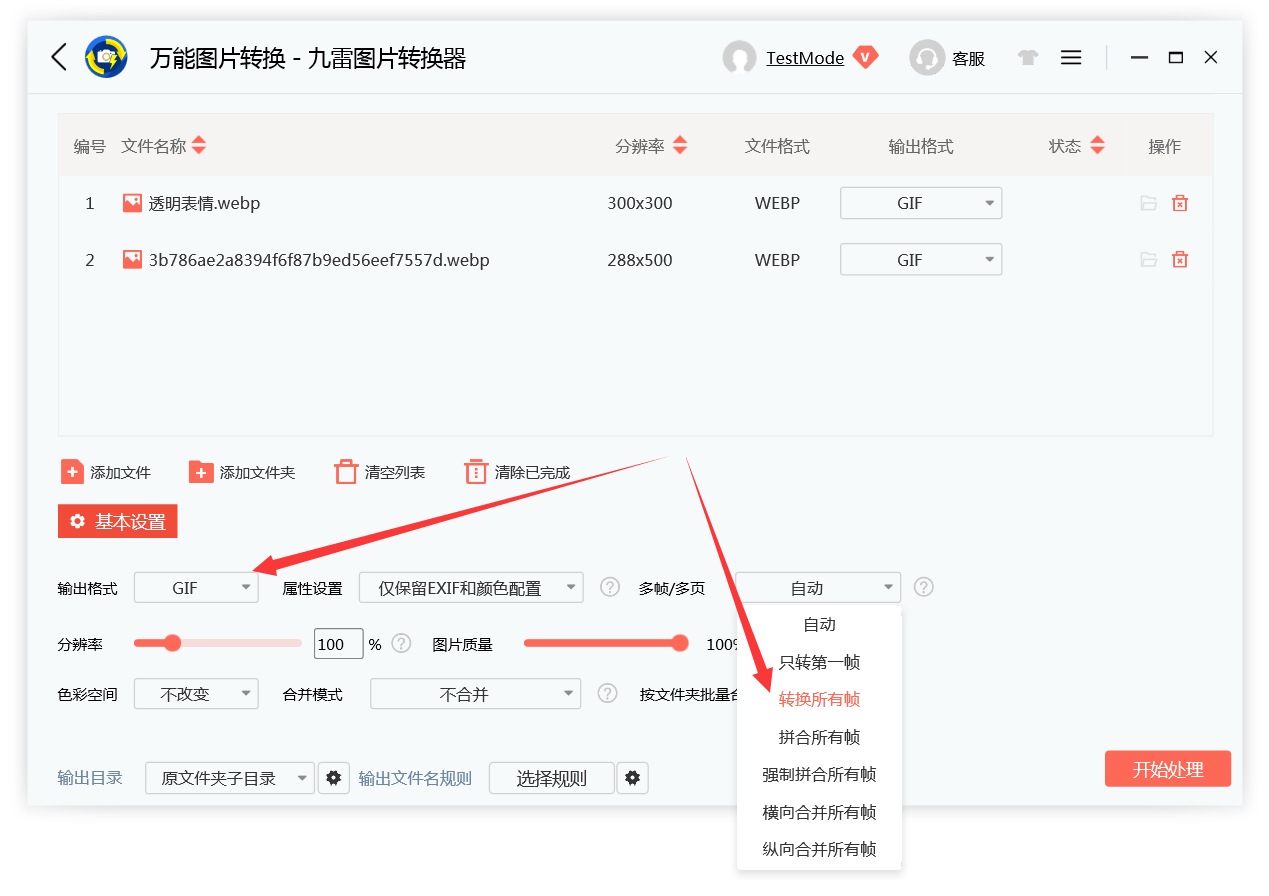Image resolution: width=1269 pixels, height=896 pixels.
Task: Show help for 属性设置 option
Action: (610, 587)
